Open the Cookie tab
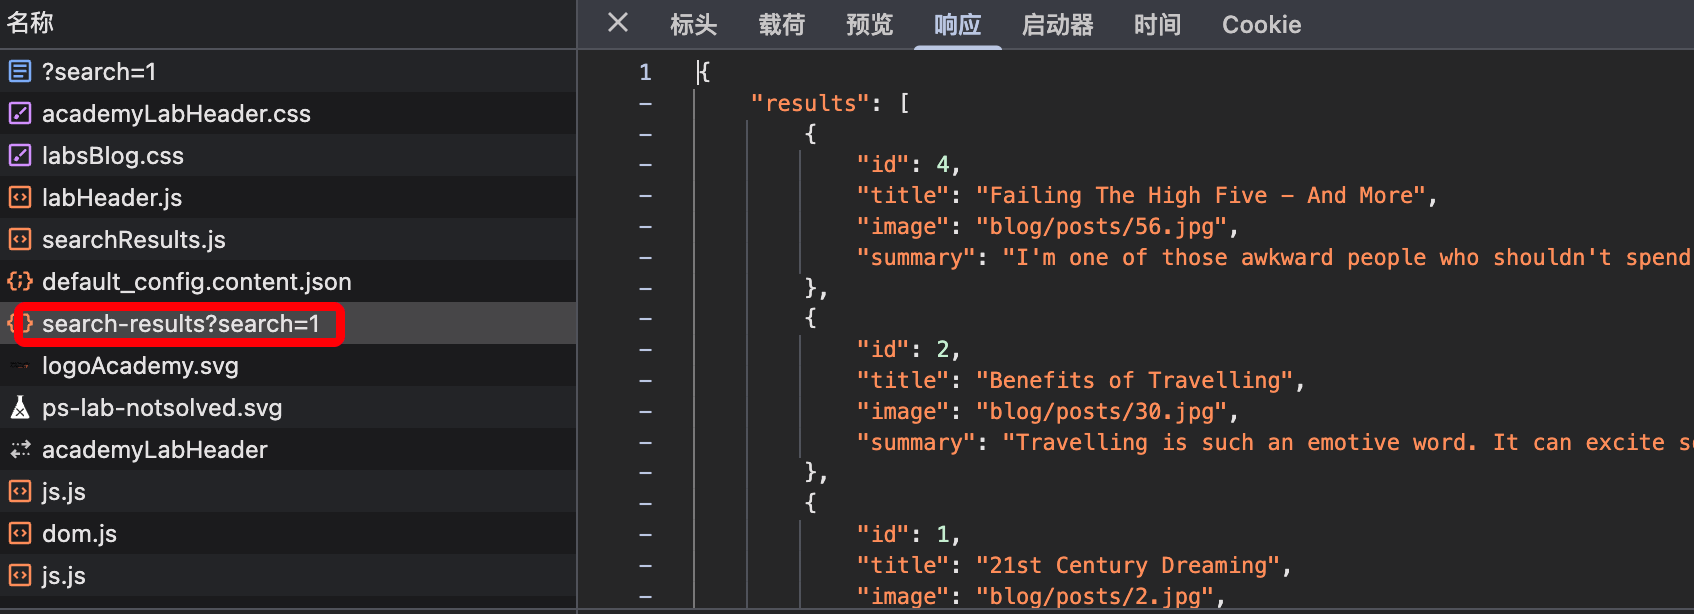This screenshot has height=614, width=1694. (1261, 25)
